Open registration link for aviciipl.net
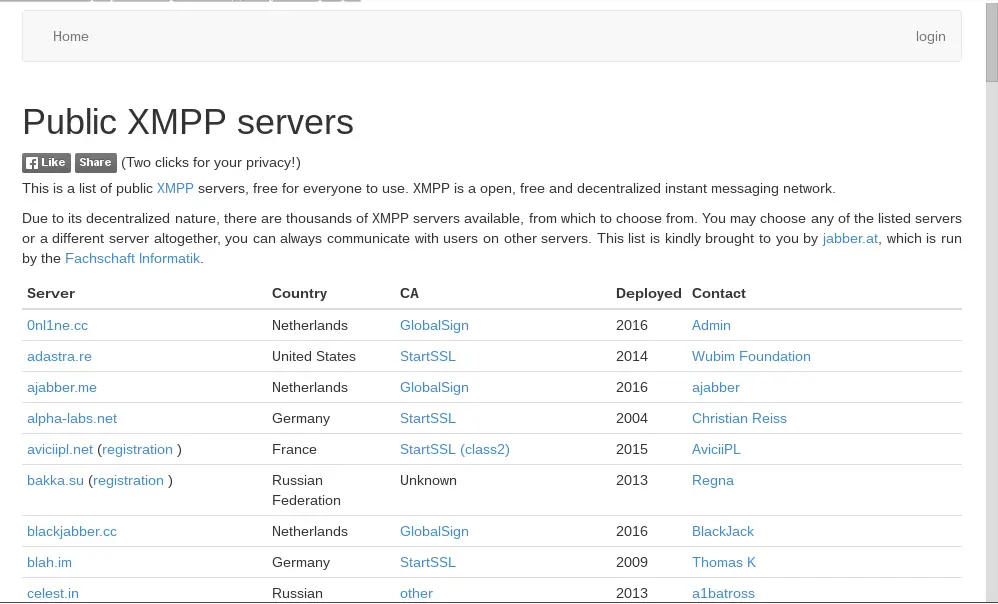This screenshot has height=604, width=998. coord(137,449)
